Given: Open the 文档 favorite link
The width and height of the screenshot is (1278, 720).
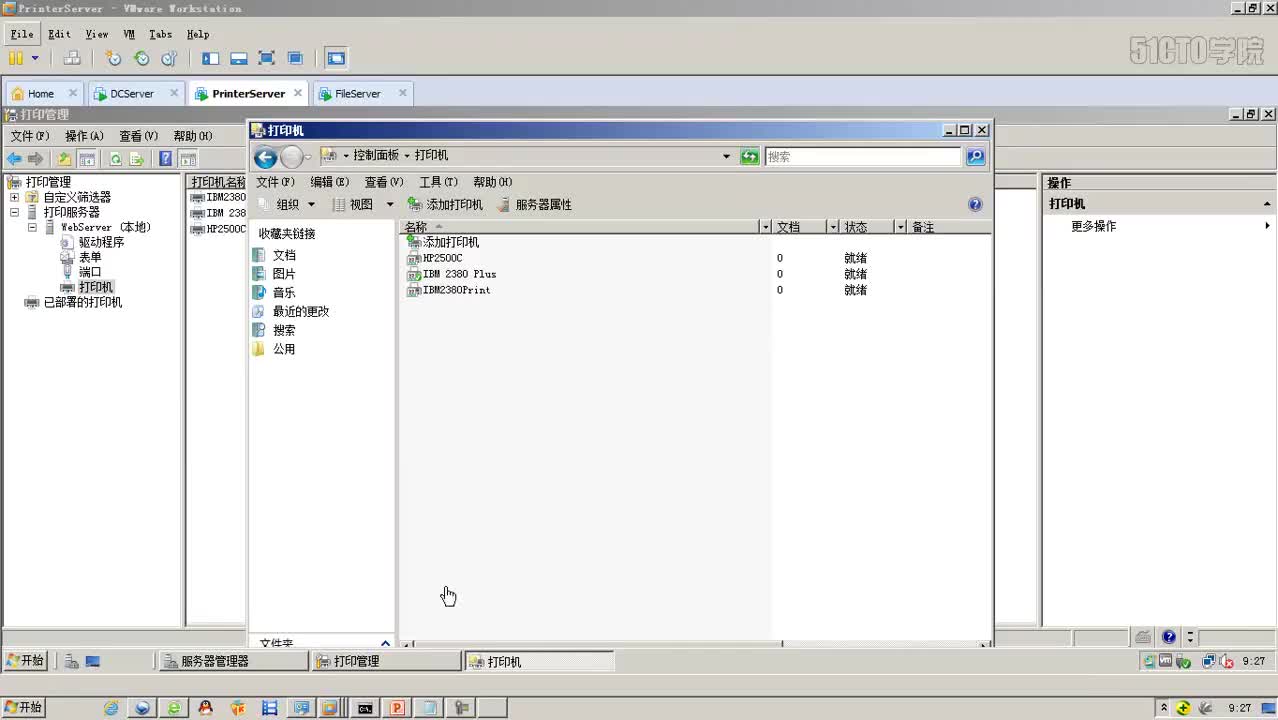Looking at the screenshot, I should pos(284,255).
